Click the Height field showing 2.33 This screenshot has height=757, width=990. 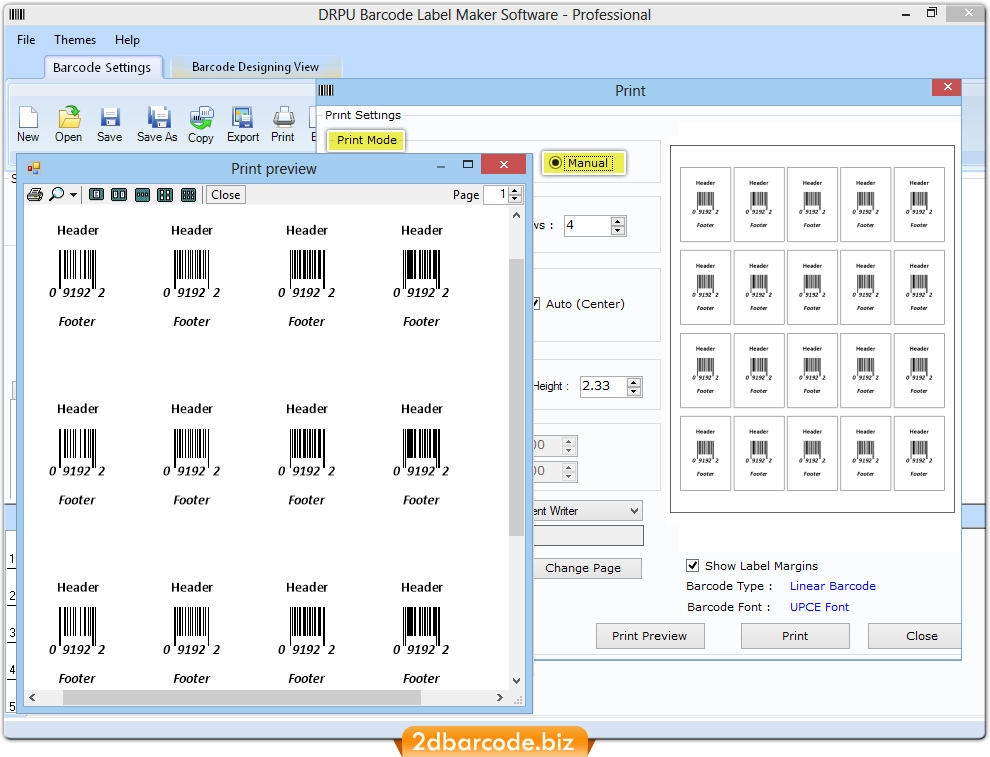tap(603, 386)
